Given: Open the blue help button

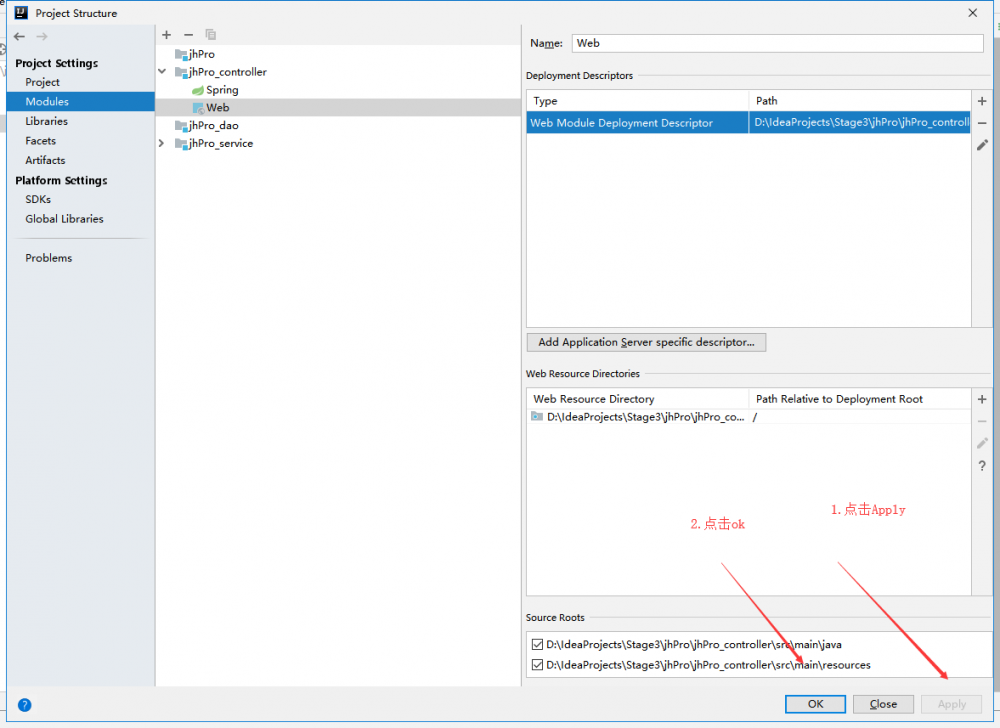Looking at the screenshot, I should (x=24, y=704).
